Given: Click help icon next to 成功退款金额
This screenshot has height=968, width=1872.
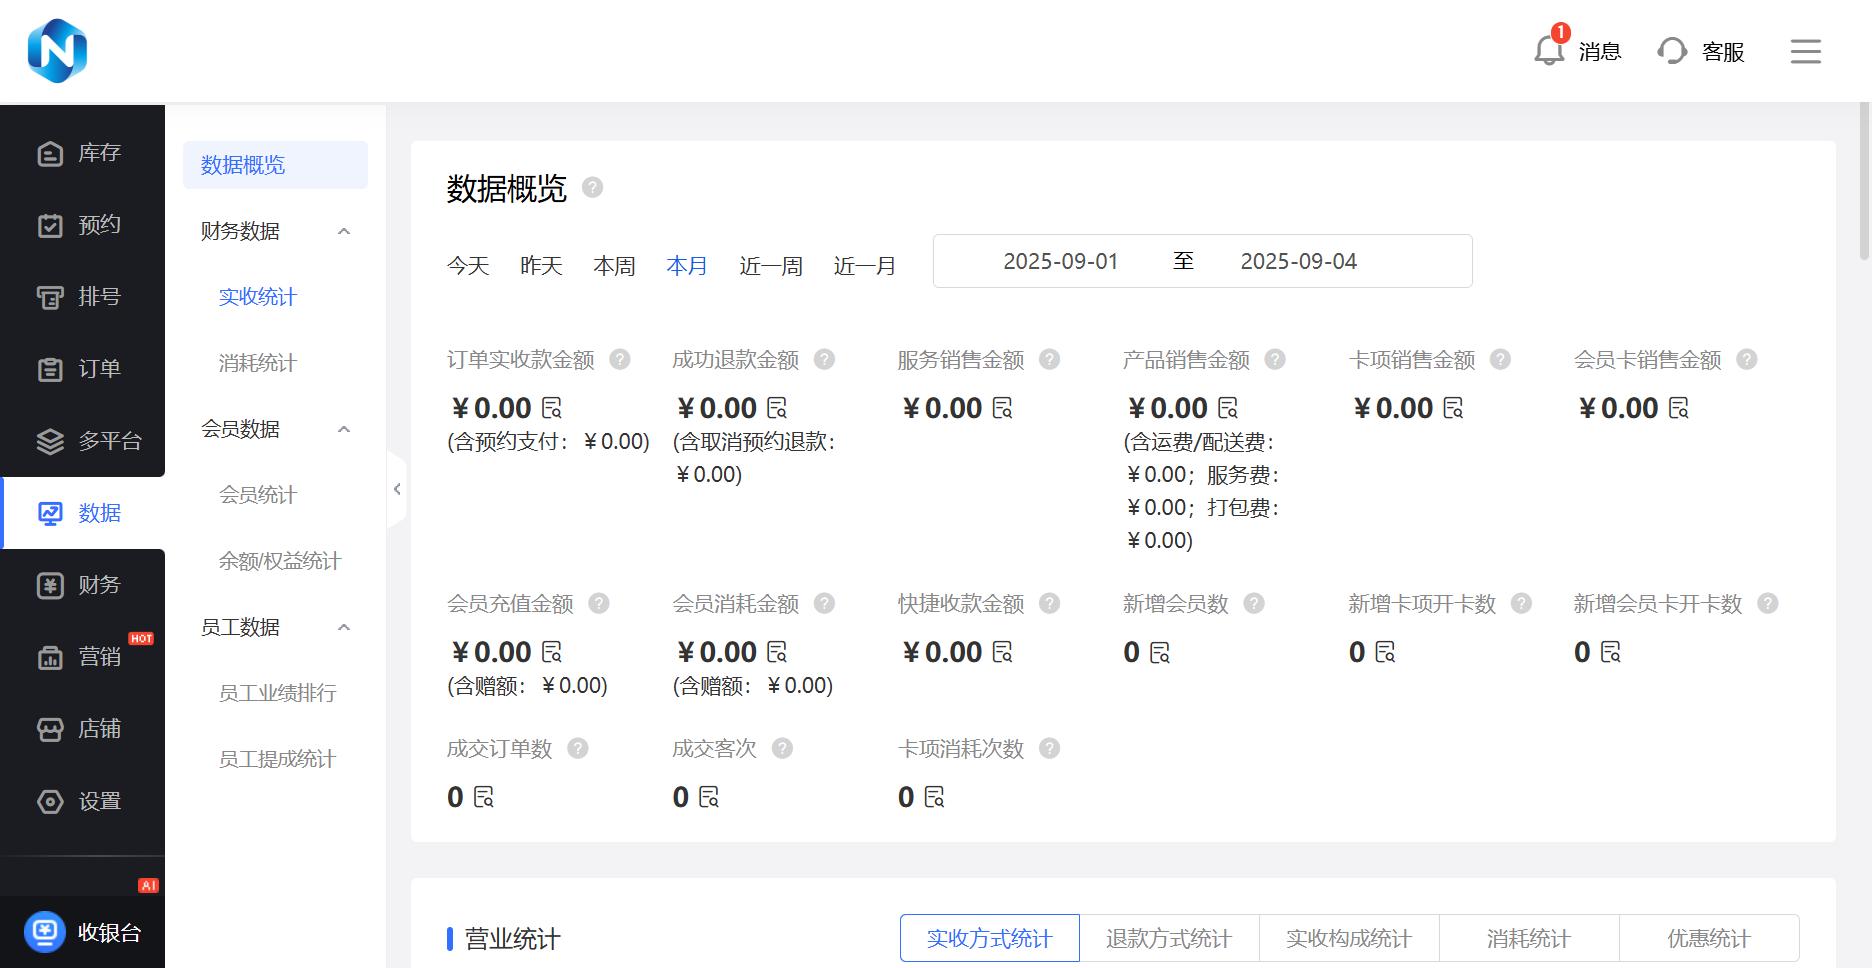Looking at the screenshot, I should (824, 359).
